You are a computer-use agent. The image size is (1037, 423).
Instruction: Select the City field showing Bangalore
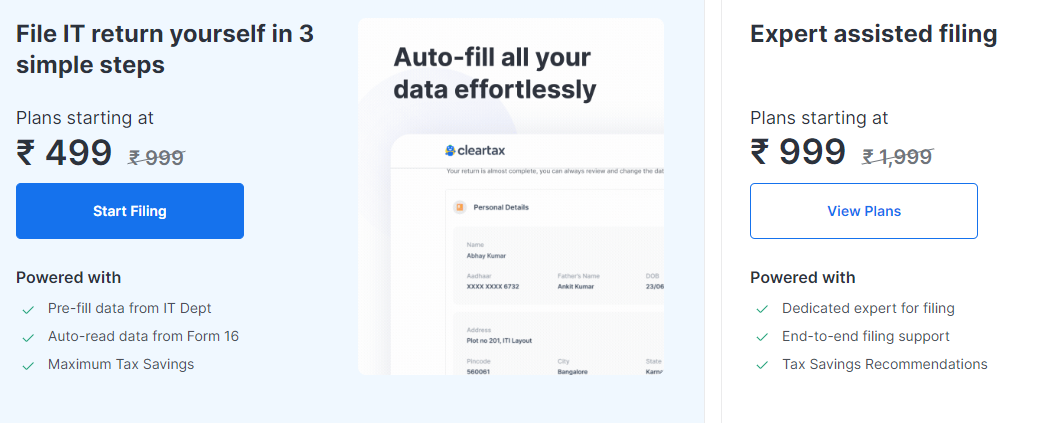[x=573, y=371]
